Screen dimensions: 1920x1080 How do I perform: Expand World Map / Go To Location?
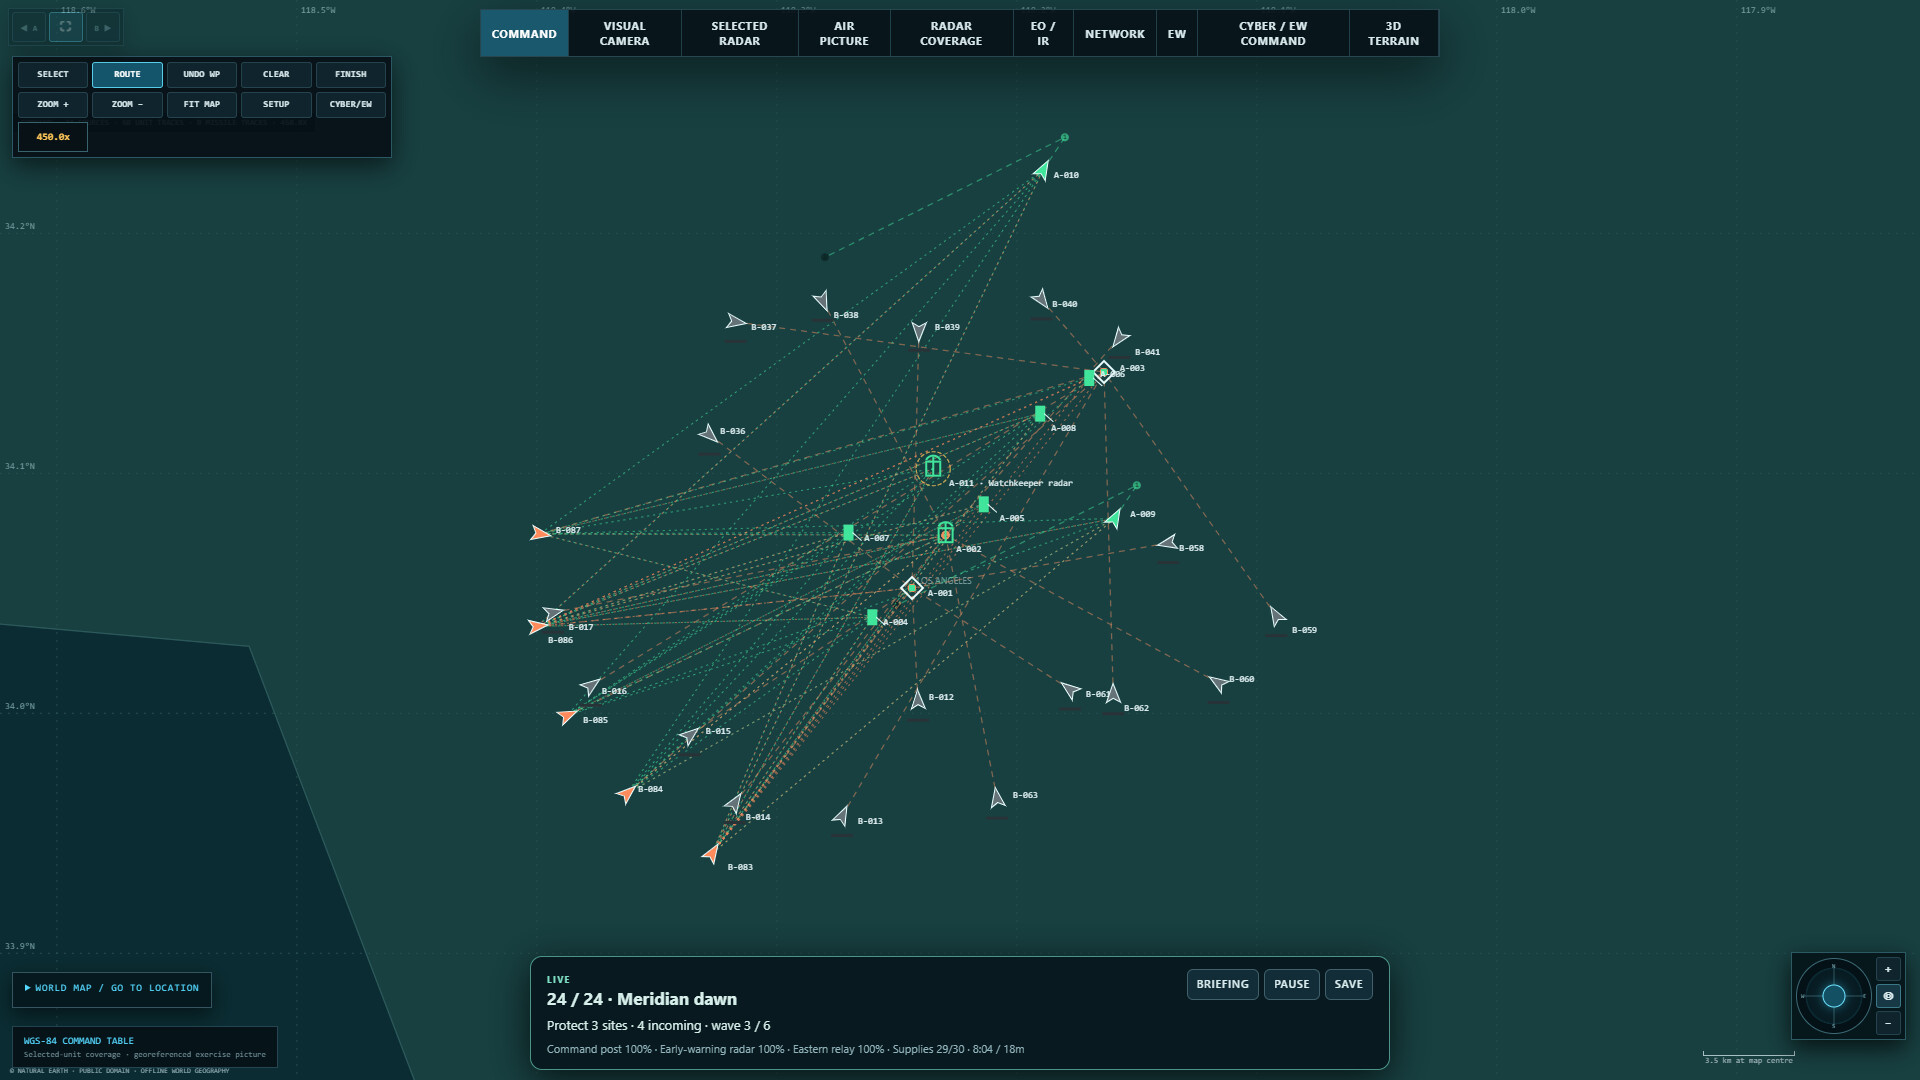click(x=112, y=989)
